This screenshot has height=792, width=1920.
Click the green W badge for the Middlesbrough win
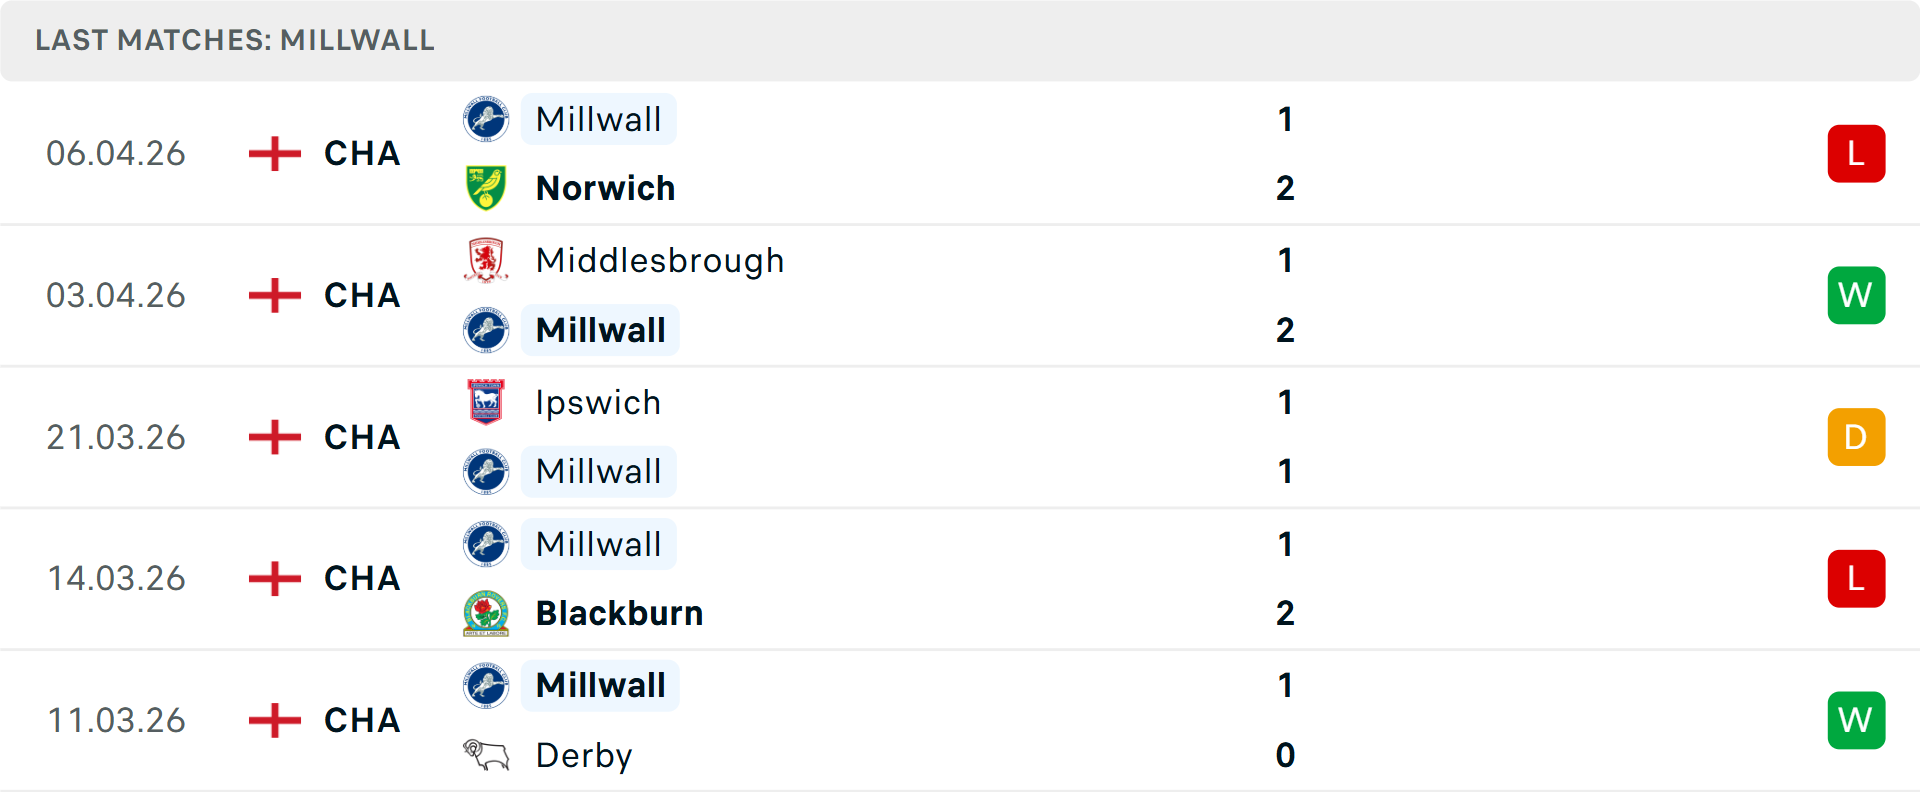click(1856, 295)
